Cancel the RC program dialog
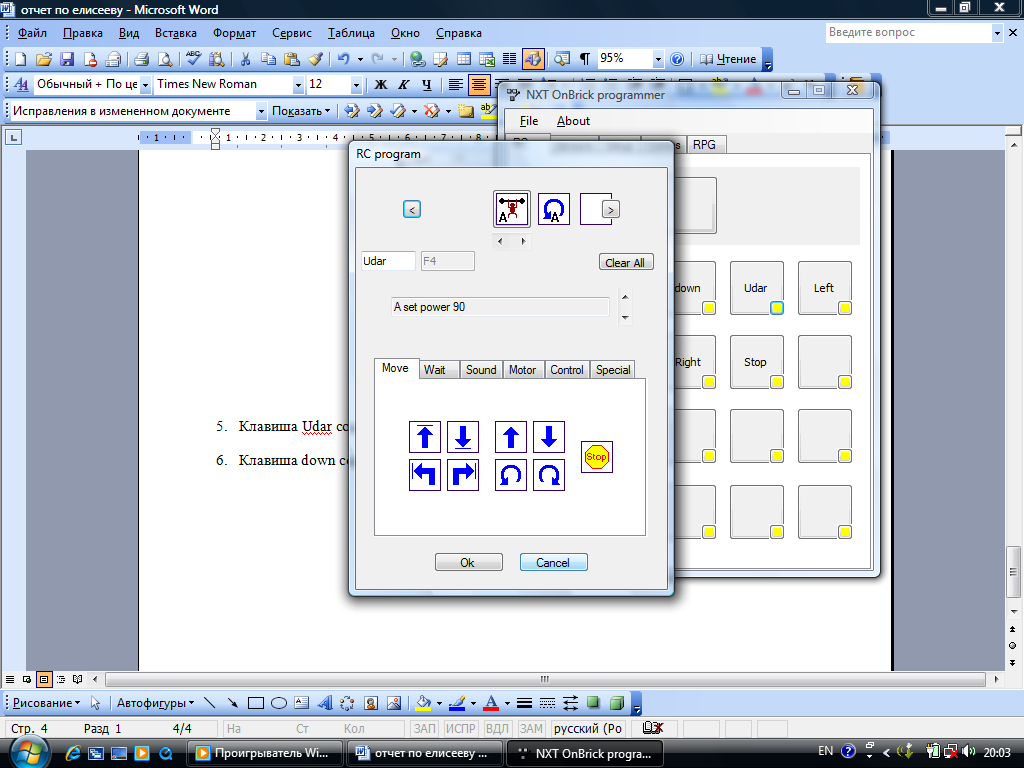 pos(554,562)
